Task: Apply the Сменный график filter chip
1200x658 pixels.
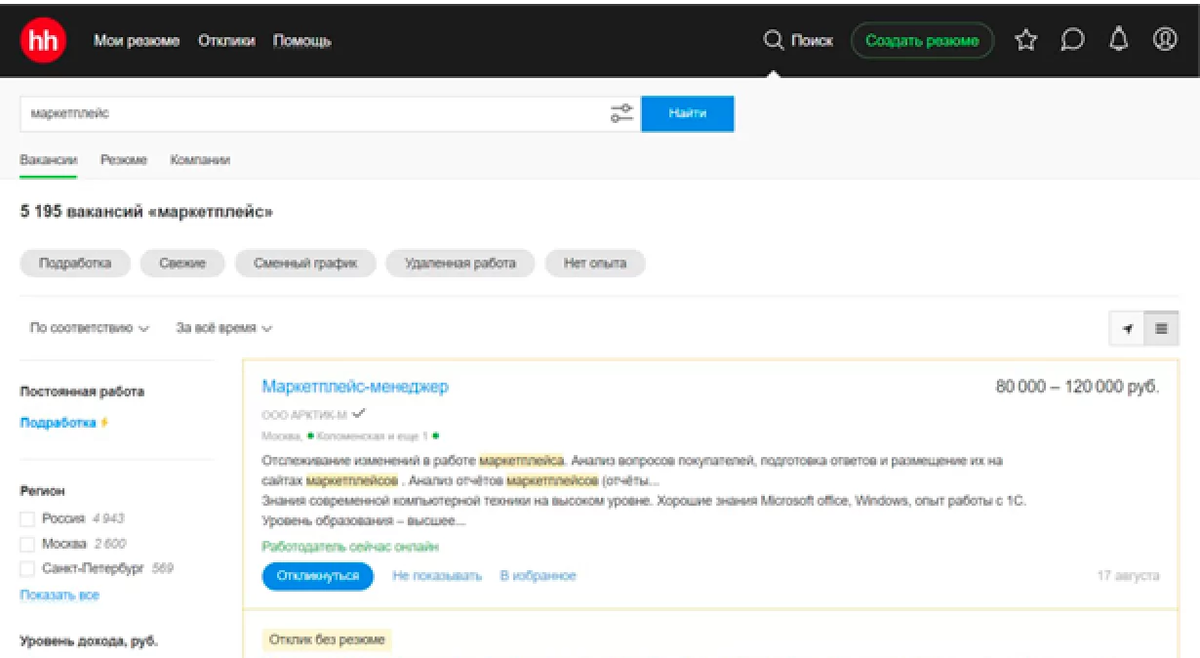Action: tap(305, 264)
